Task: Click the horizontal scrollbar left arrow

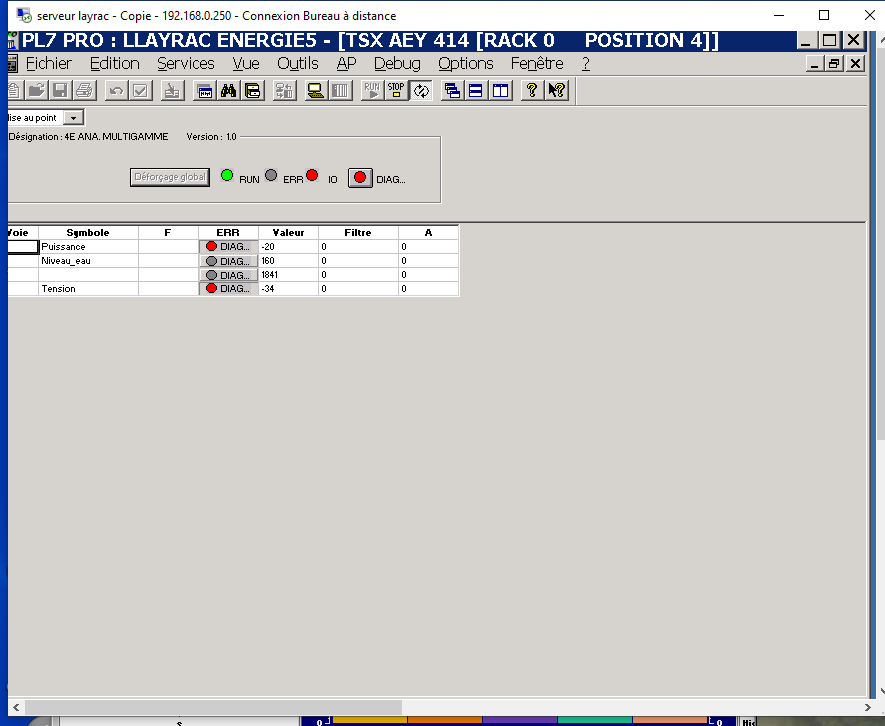Action: pos(16,707)
